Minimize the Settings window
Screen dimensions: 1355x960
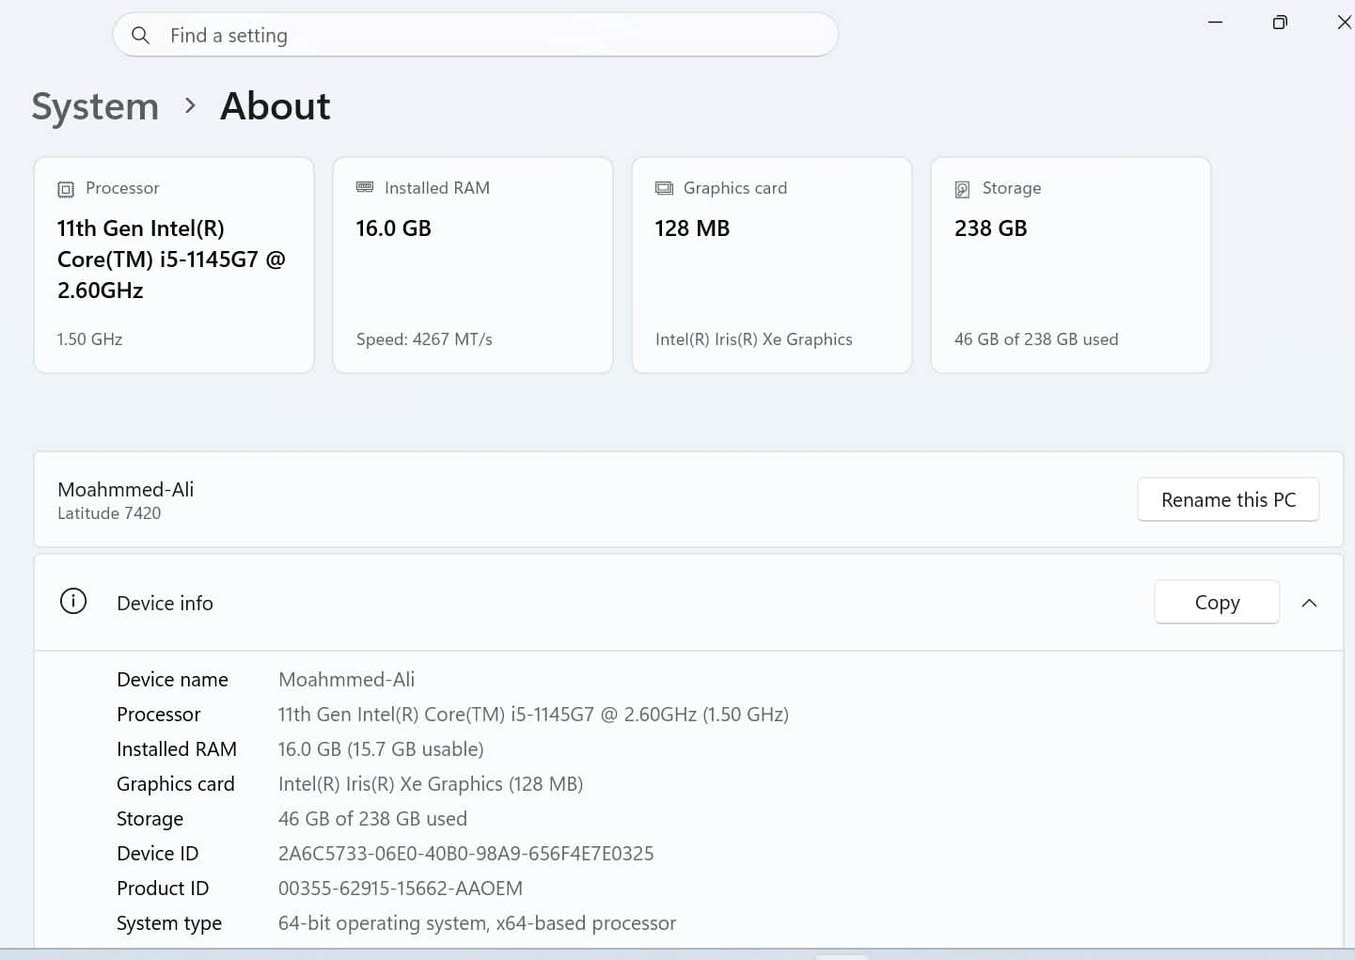pos(1215,22)
